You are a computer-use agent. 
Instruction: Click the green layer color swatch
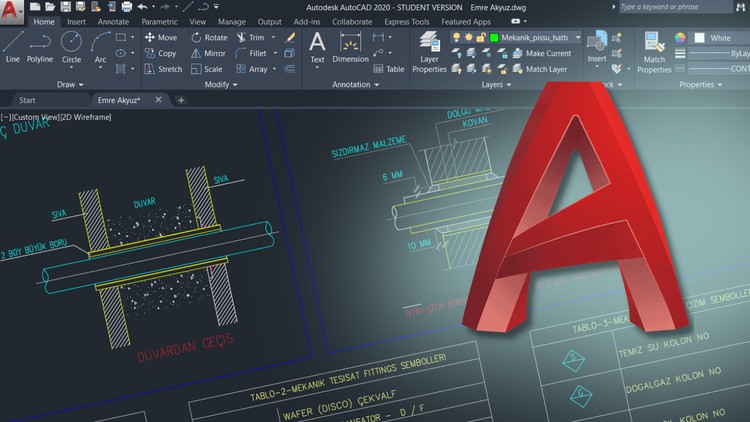pos(493,37)
